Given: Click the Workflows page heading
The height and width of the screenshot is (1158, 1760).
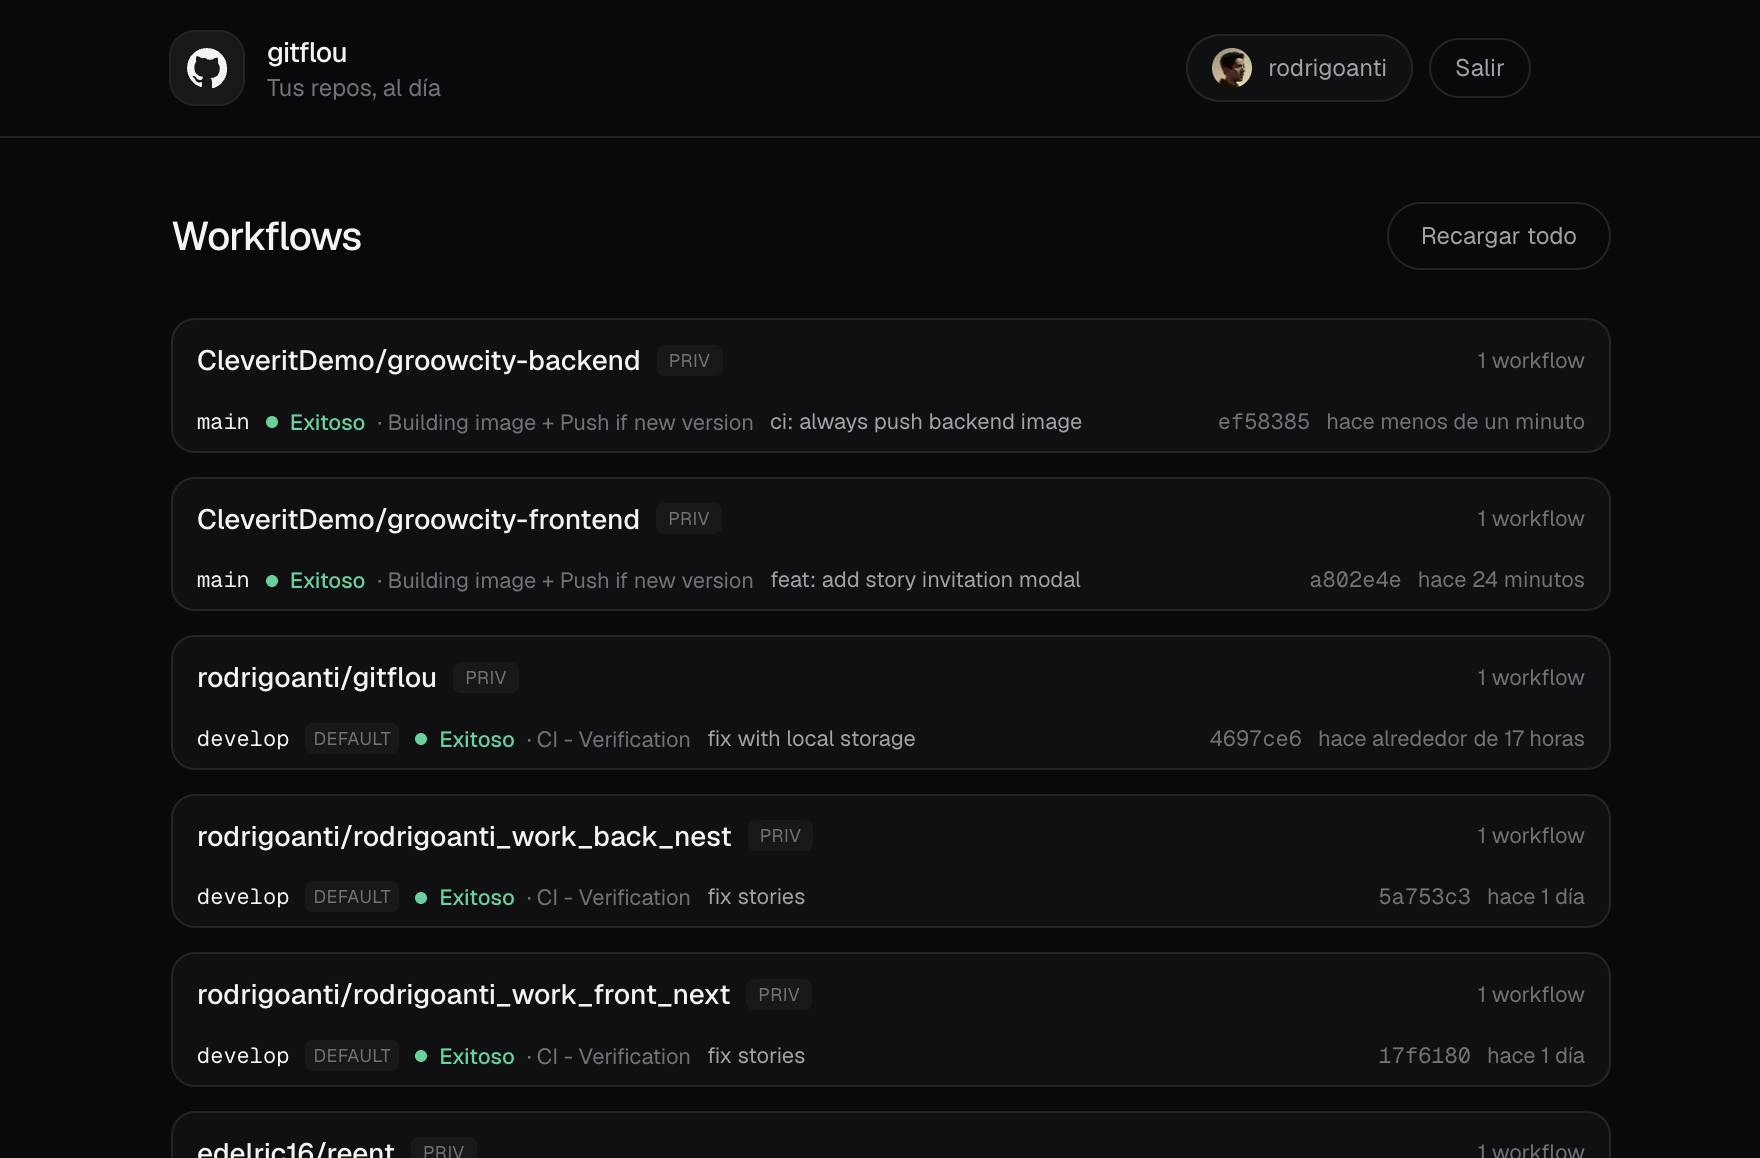Looking at the screenshot, I should pyautogui.click(x=267, y=236).
